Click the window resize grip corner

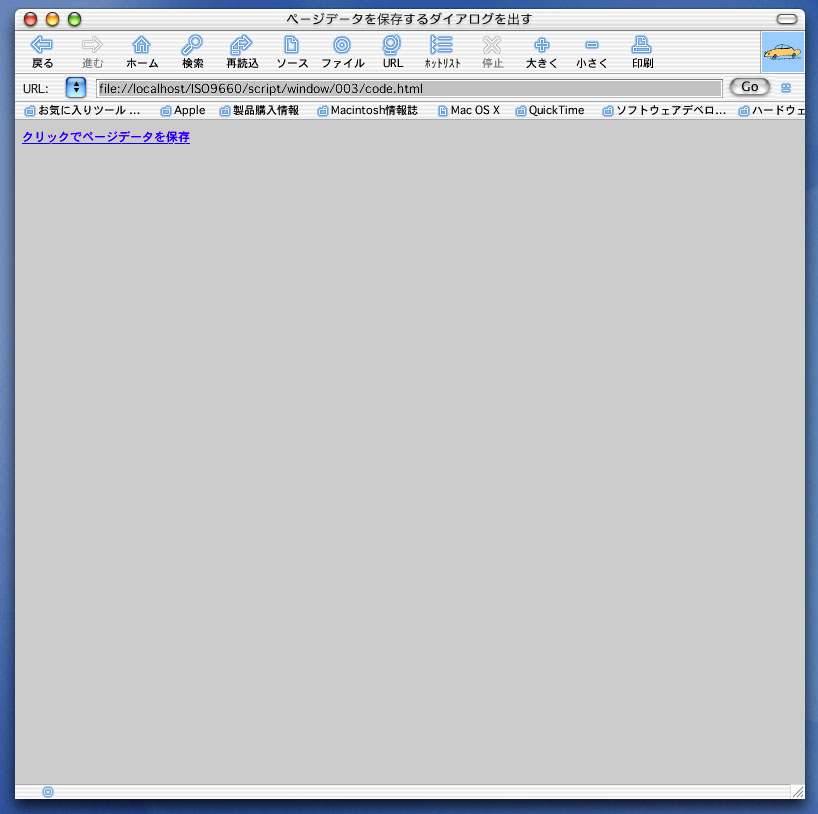798,792
